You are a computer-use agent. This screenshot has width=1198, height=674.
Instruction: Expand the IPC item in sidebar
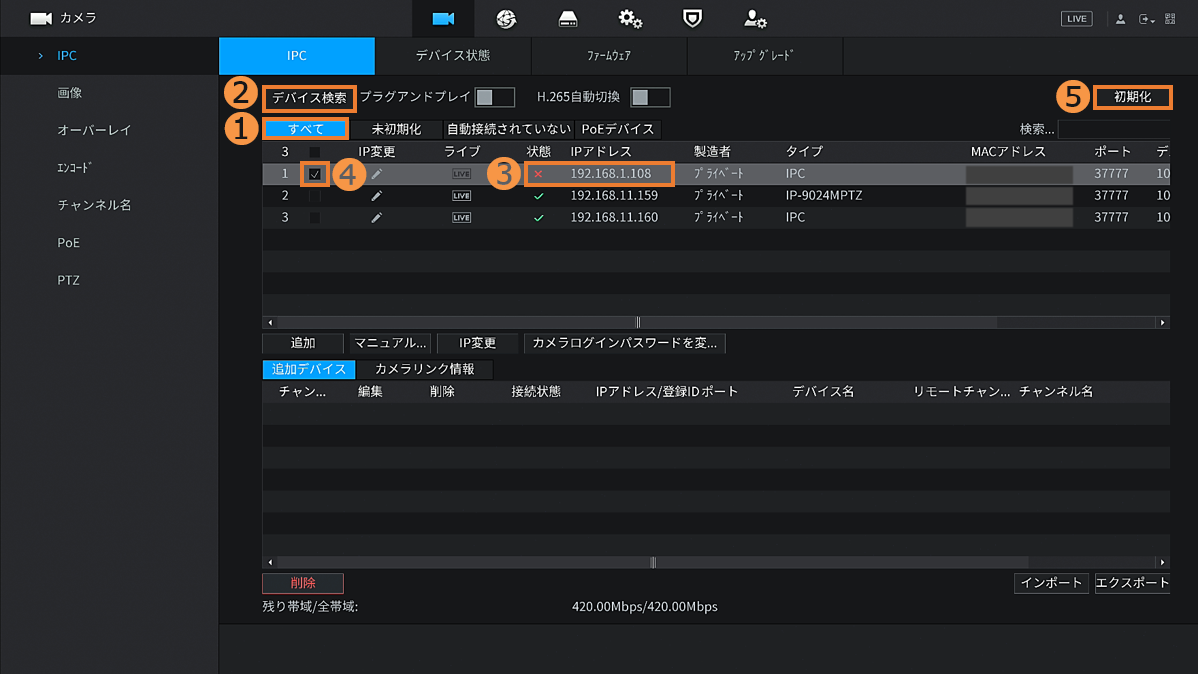66,56
